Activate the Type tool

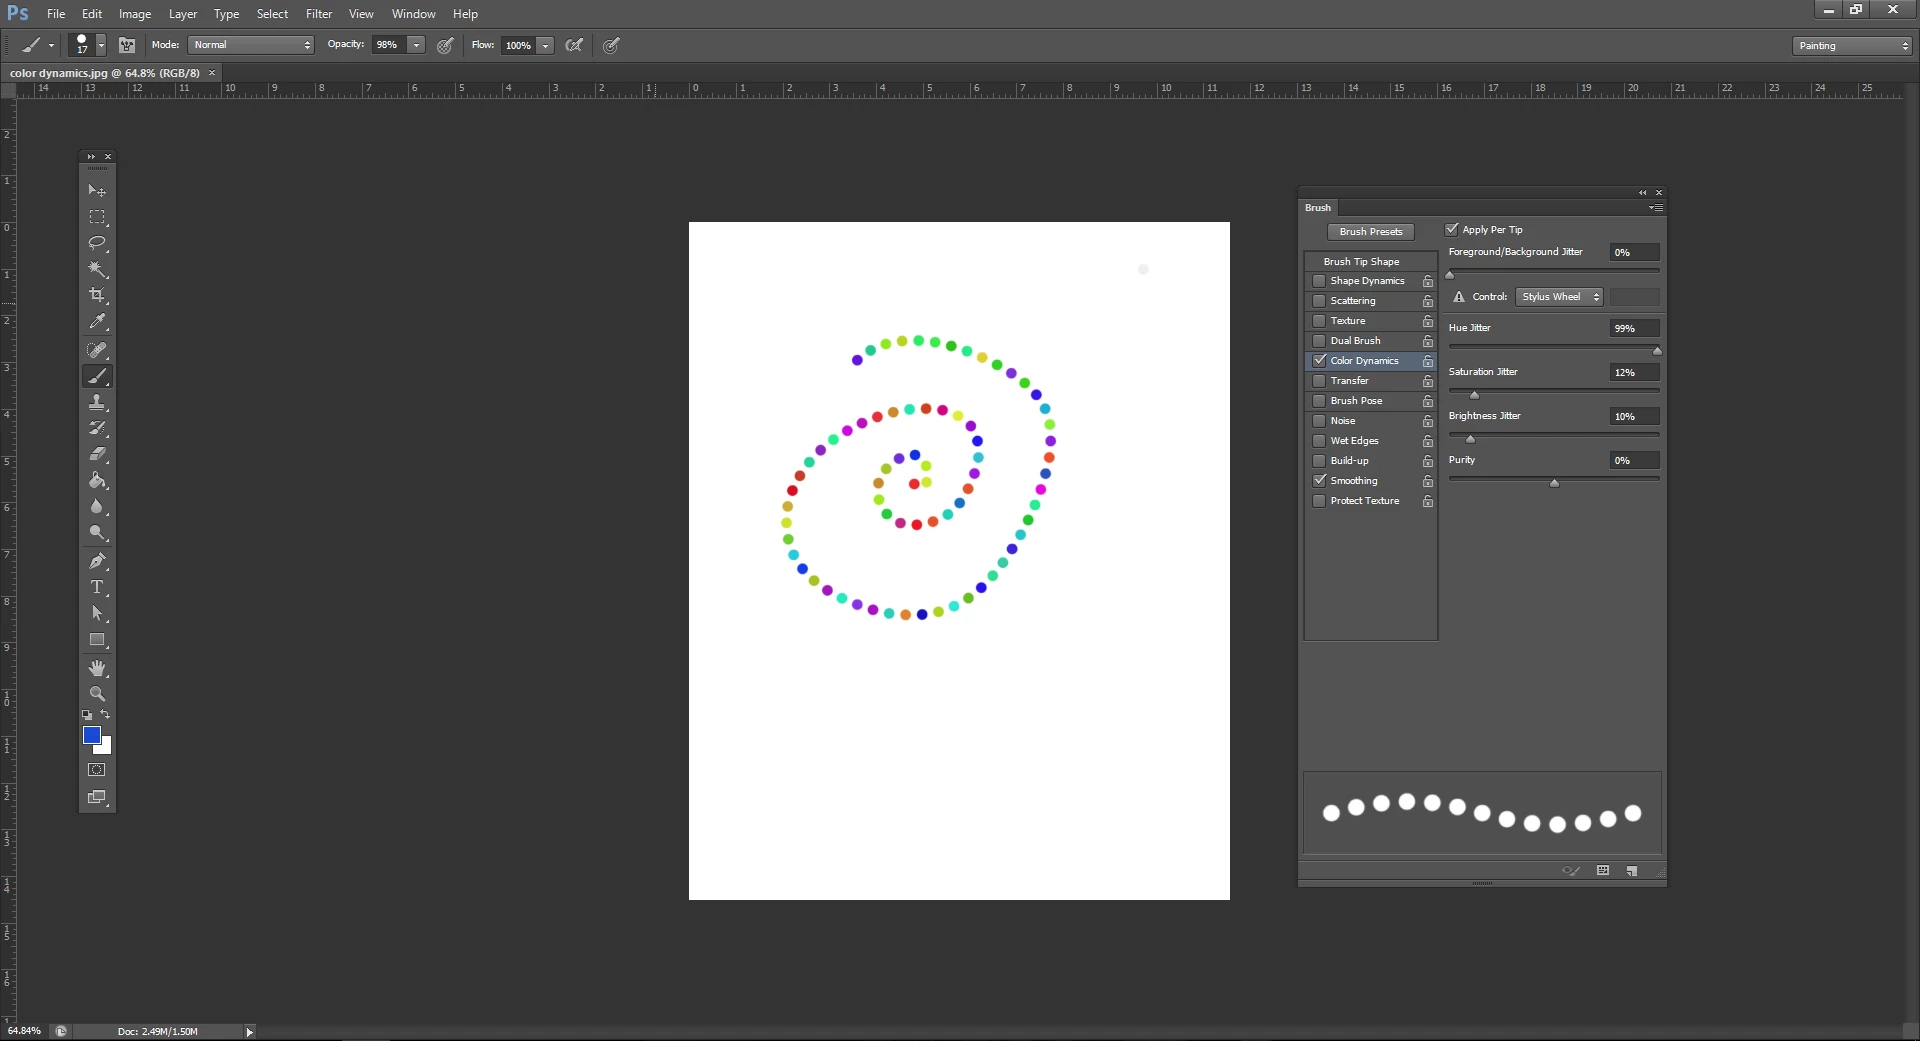97,587
